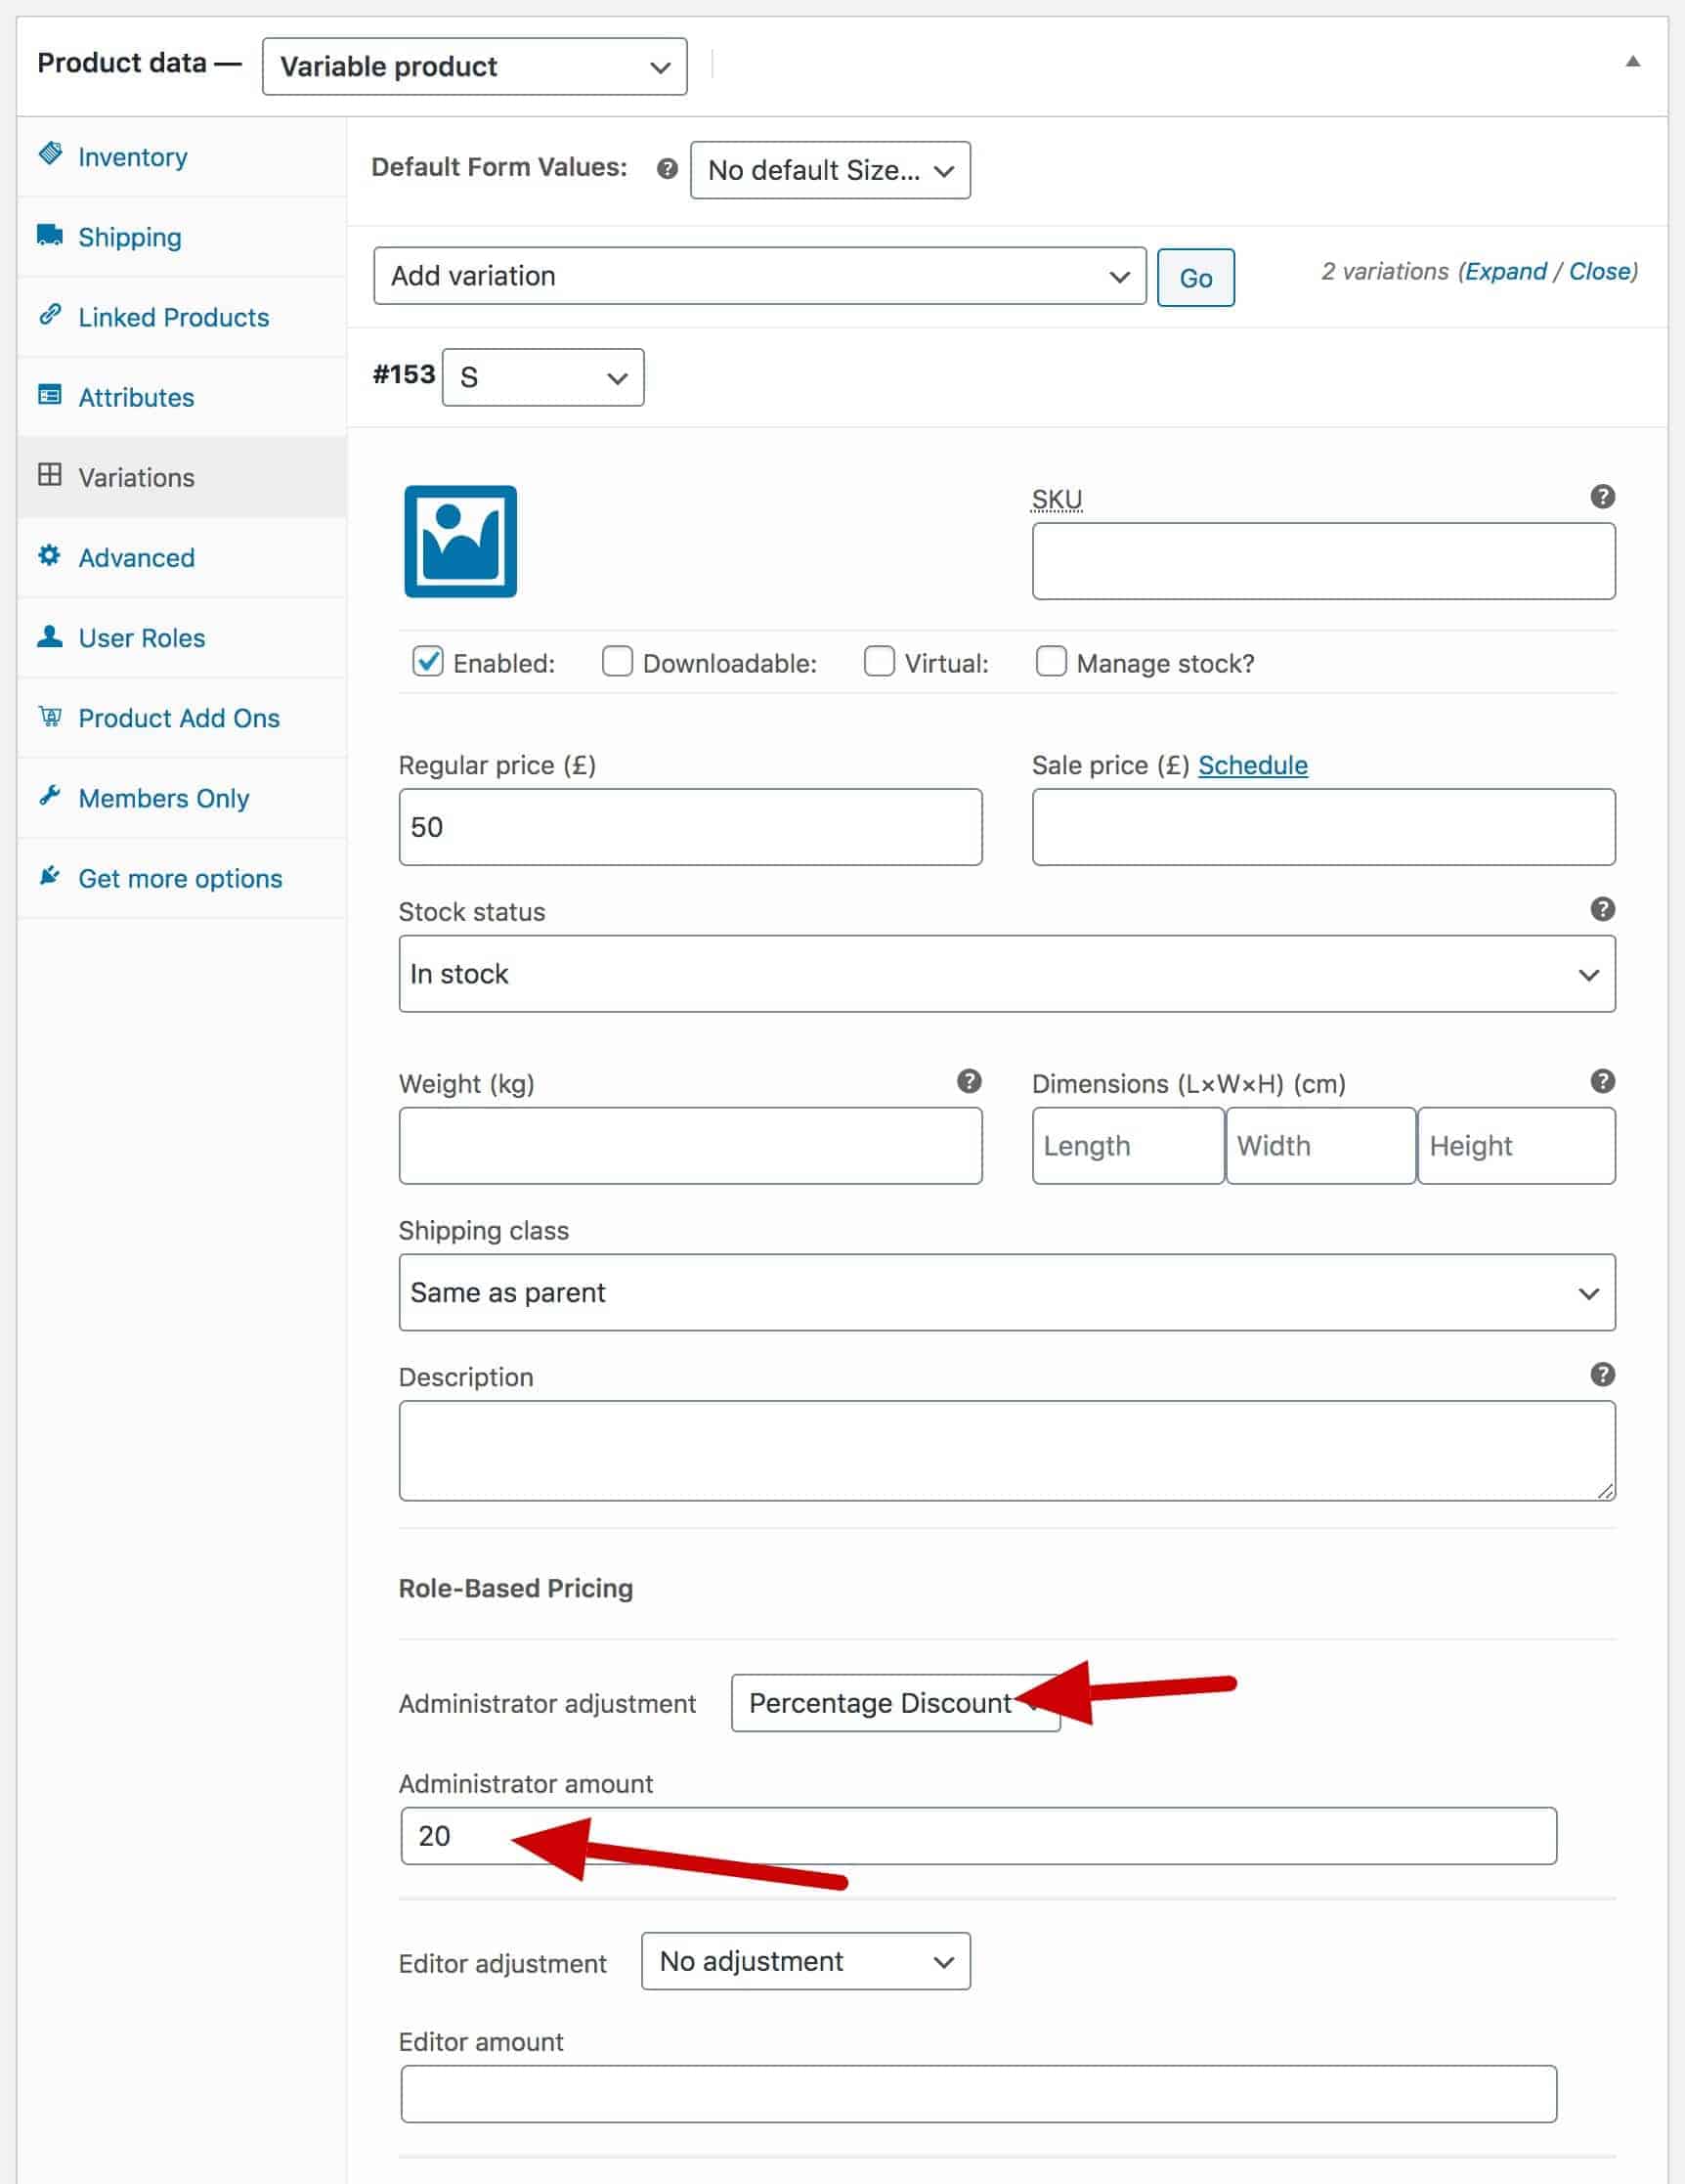Open the Linked Products tab

pos(182,317)
